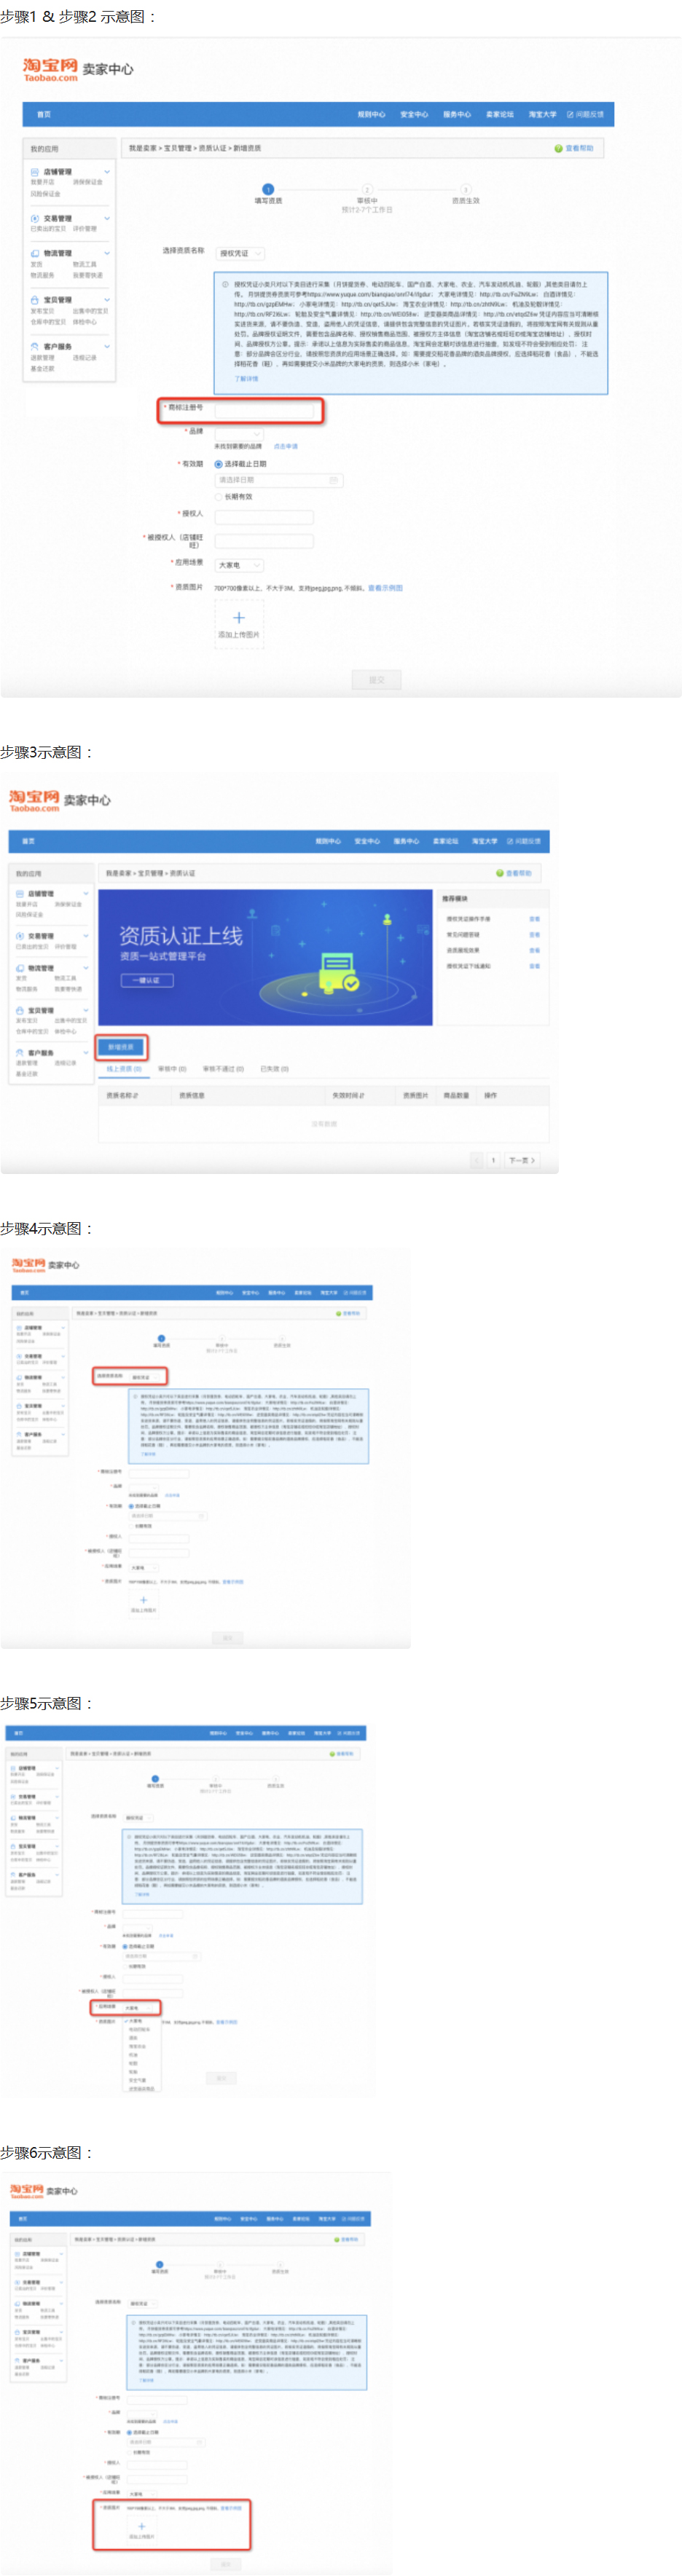Click 宝贝管理 icon in step 3 sidebar
This screenshot has width=682, height=2576.
click(x=20, y=1010)
